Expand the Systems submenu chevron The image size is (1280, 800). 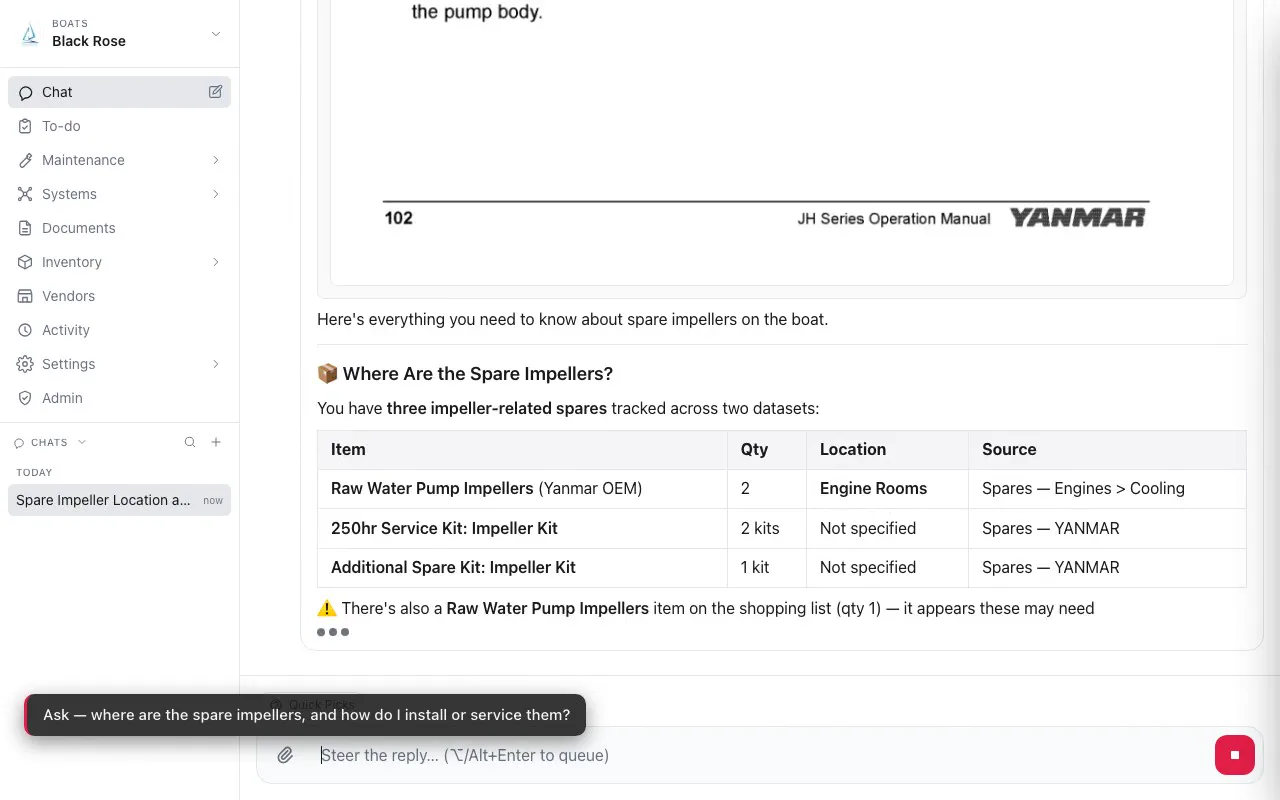[216, 194]
